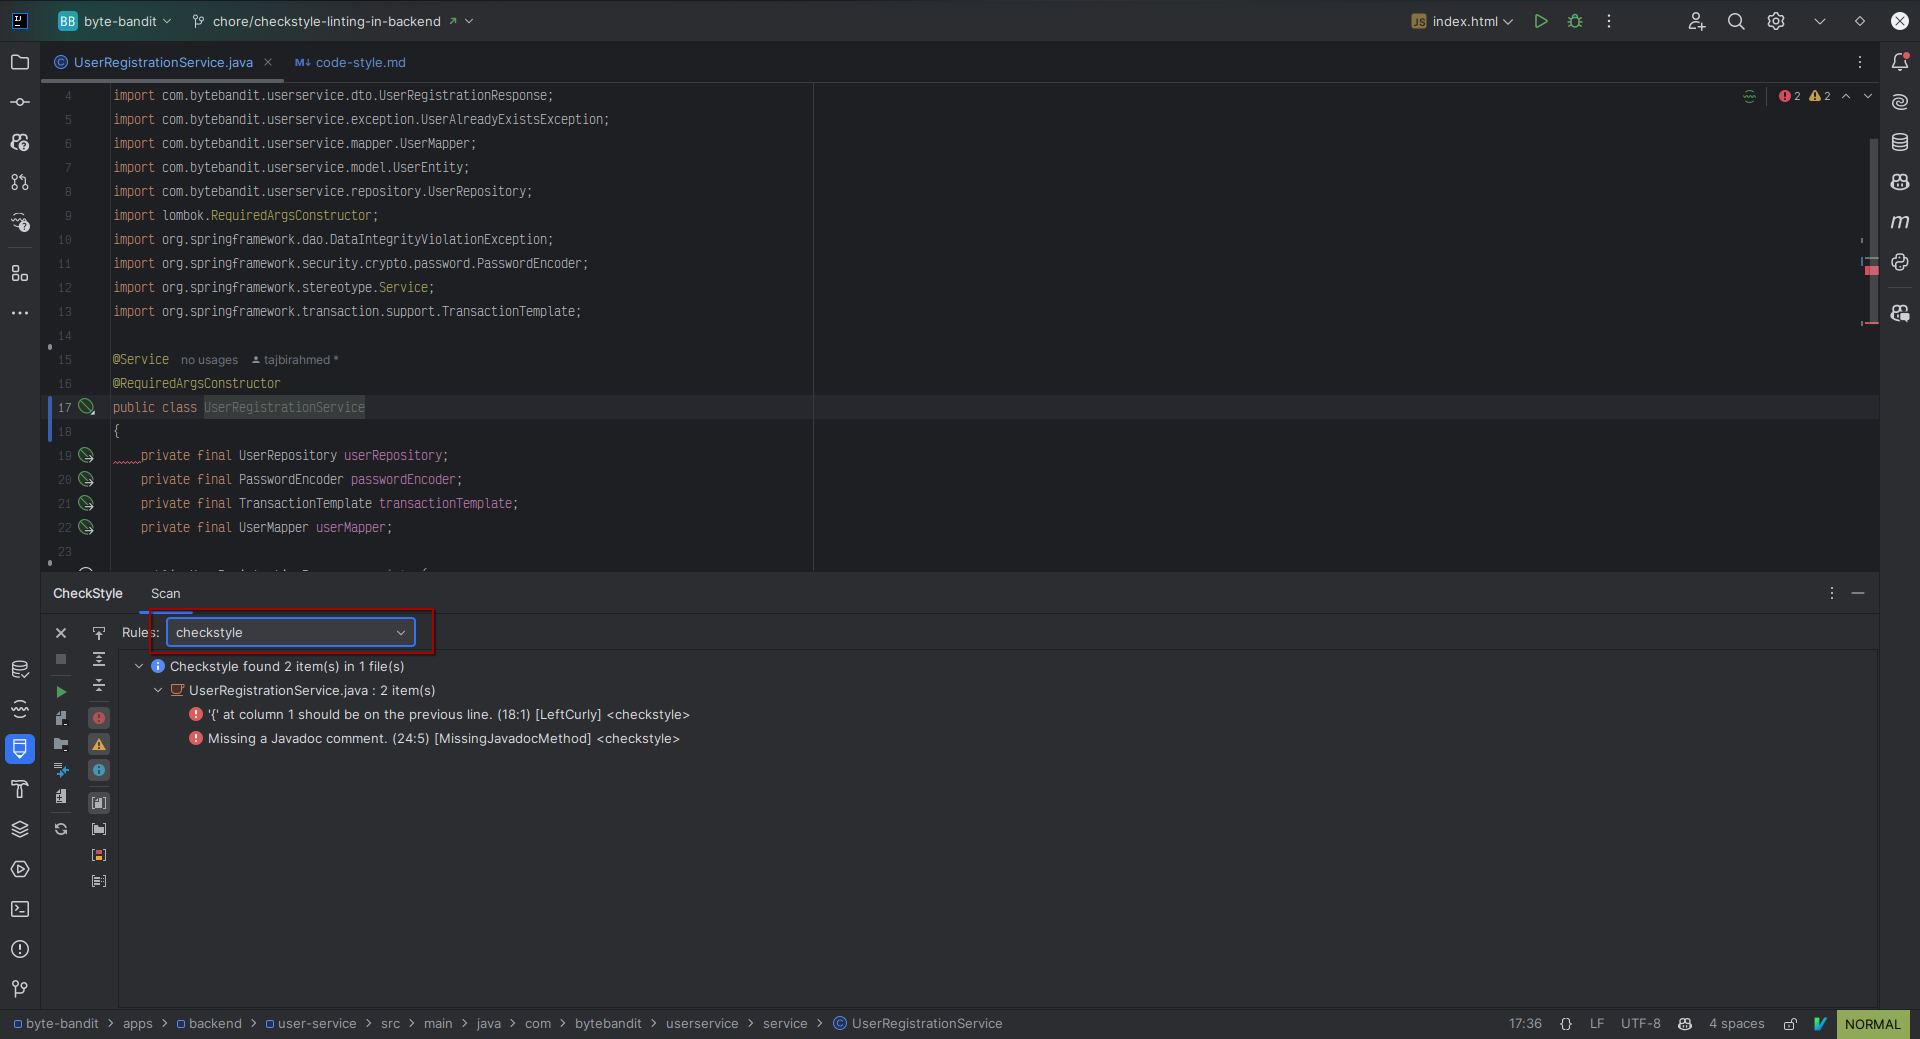Toggle display of warning results
1920x1039 pixels.
(99, 744)
